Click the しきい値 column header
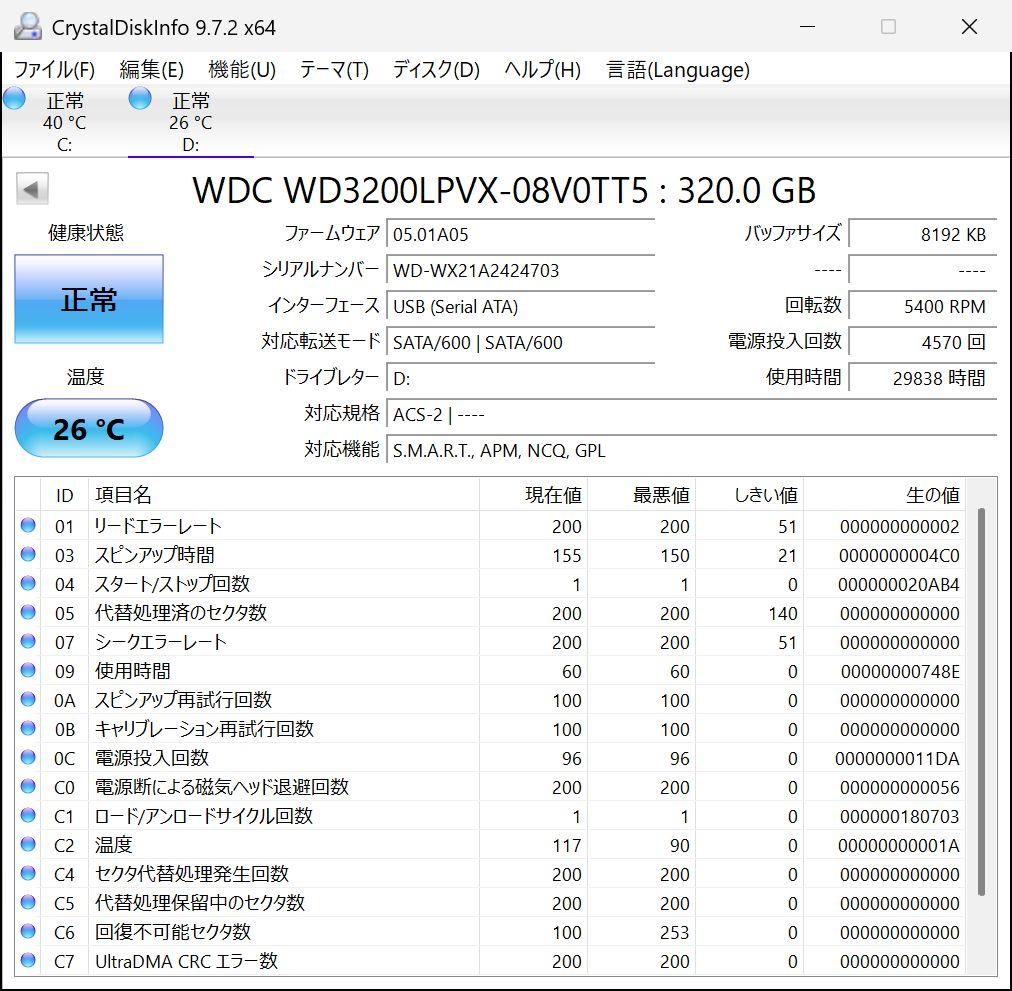Viewport: 1012px width, 991px height. tap(749, 495)
